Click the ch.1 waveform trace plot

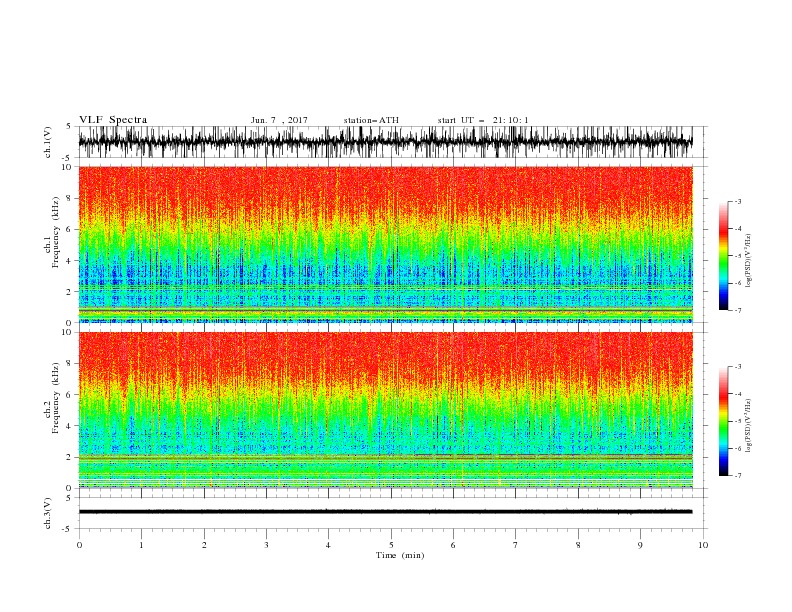(385, 142)
